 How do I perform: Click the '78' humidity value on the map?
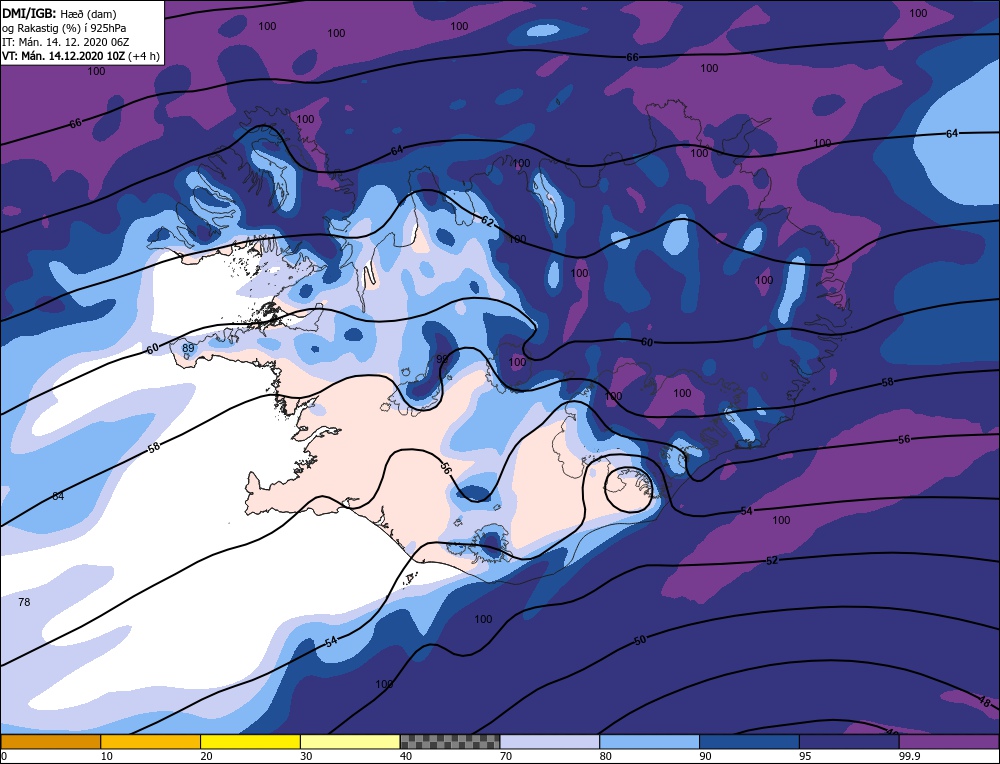tap(24, 601)
